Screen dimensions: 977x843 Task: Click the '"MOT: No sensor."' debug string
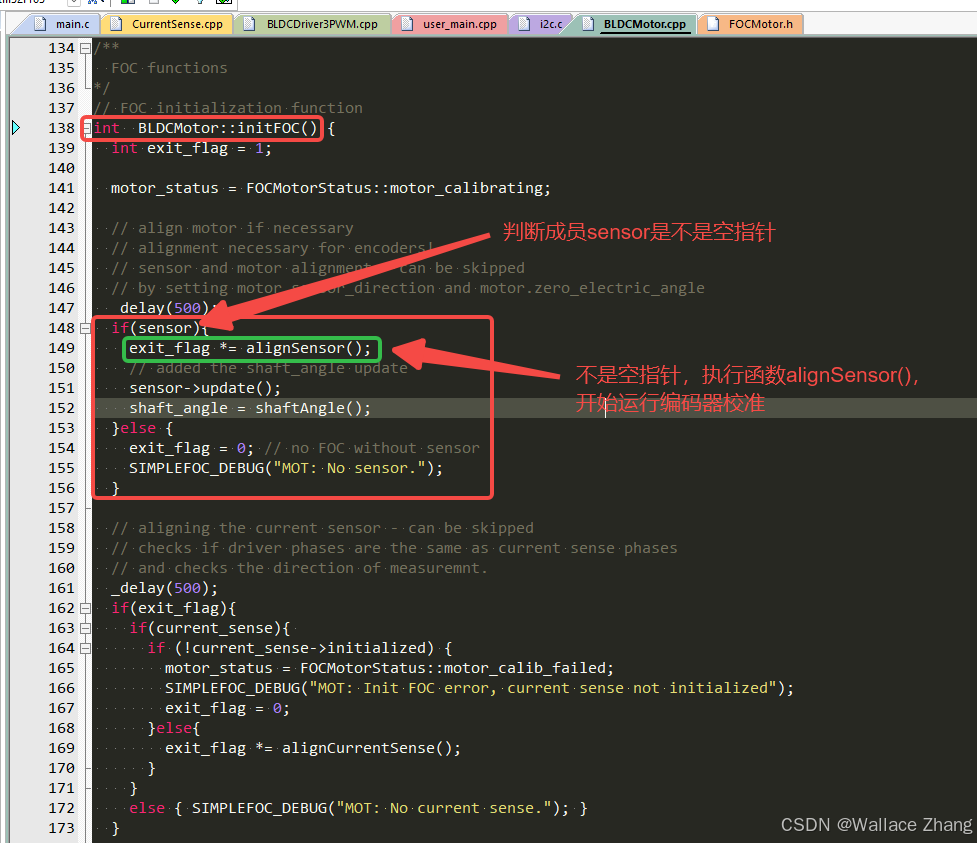(x=349, y=468)
